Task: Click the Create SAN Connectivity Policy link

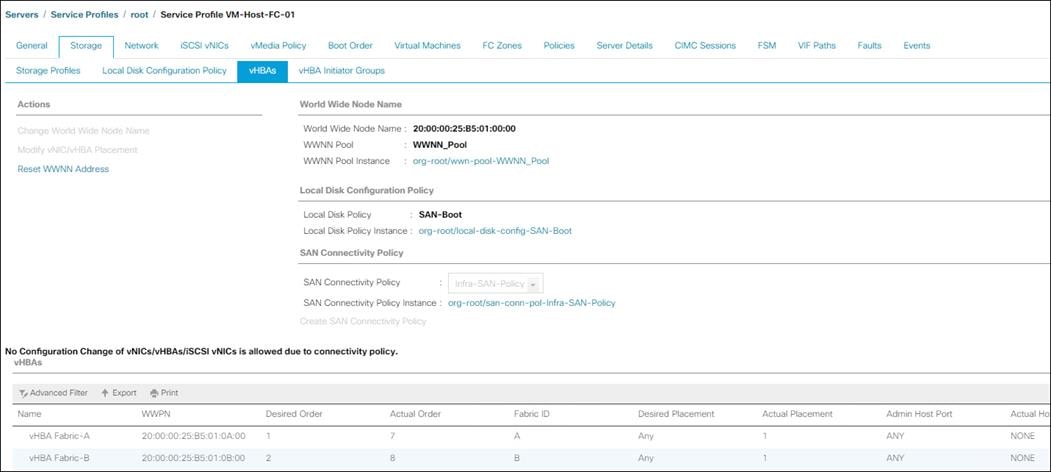Action: click(x=363, y=321)
